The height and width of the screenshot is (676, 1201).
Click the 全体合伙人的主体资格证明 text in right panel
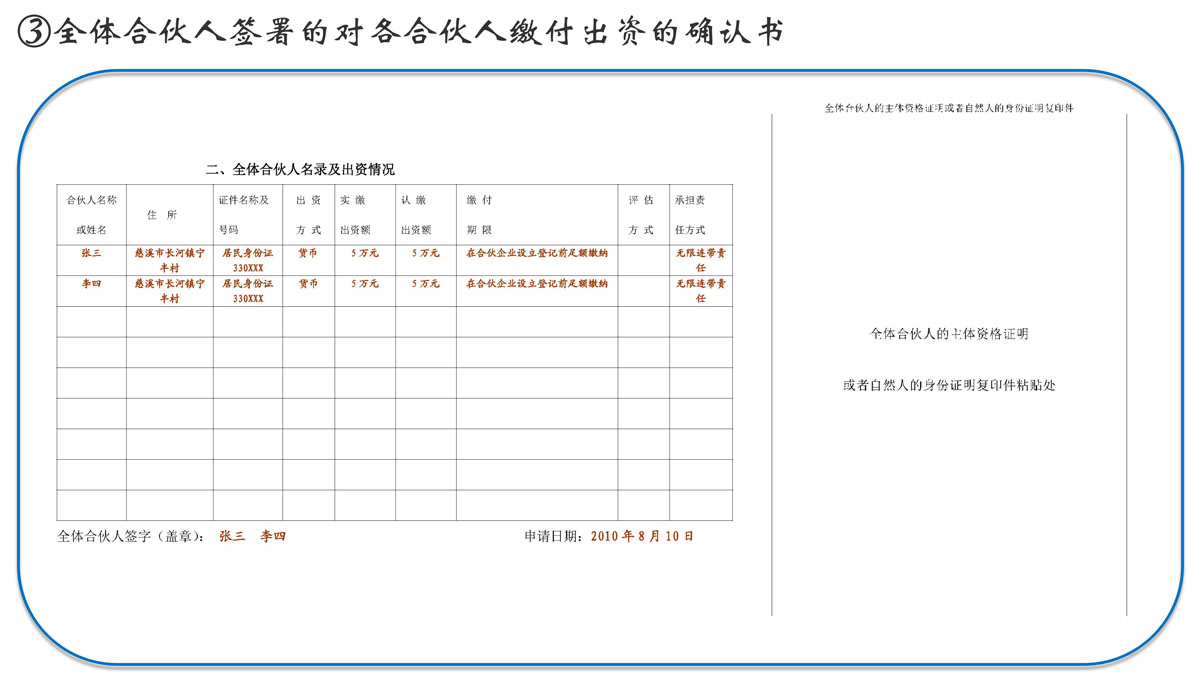(x=949, y=334)
